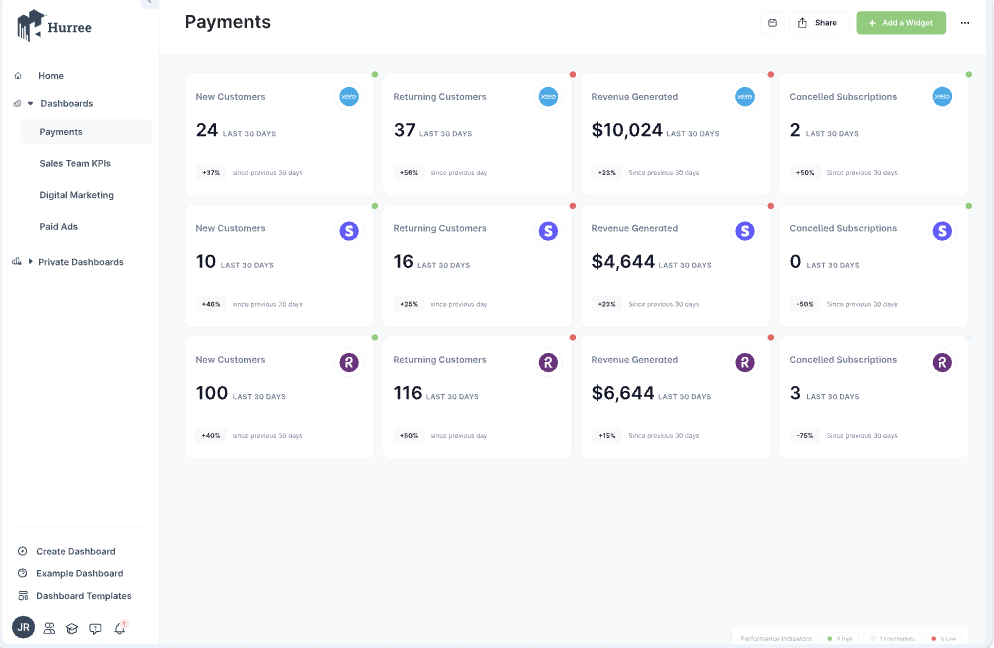This screenshot has width=994, height=648.
Task: Switch to the Digital Marketing dashboard
Action: pos(77,195)
